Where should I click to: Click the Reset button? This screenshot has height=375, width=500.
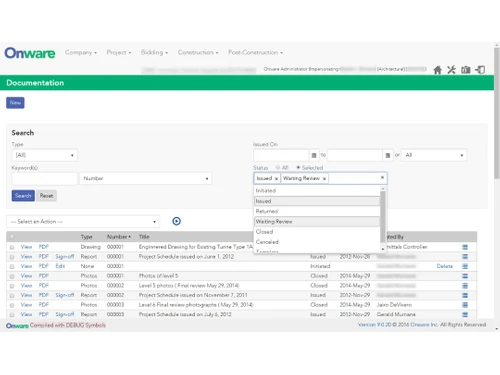click(46, 196)
